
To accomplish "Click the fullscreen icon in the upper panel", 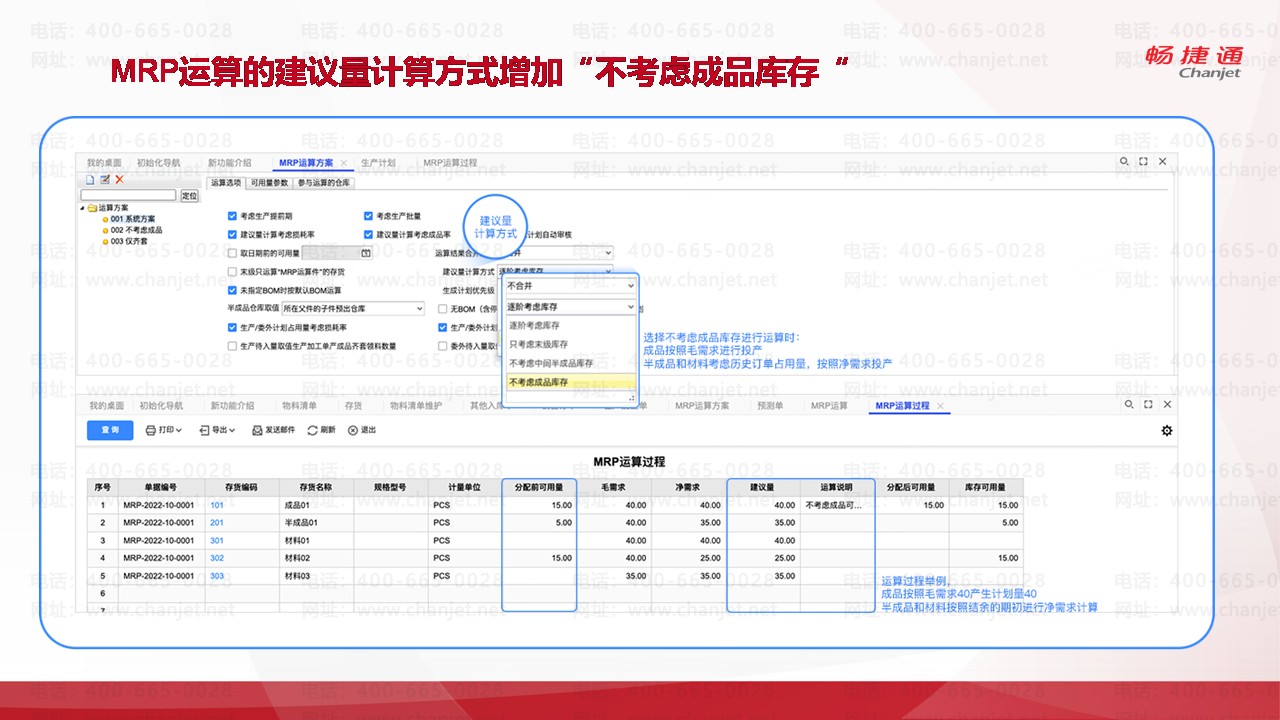I will (x=1145, y=161).
